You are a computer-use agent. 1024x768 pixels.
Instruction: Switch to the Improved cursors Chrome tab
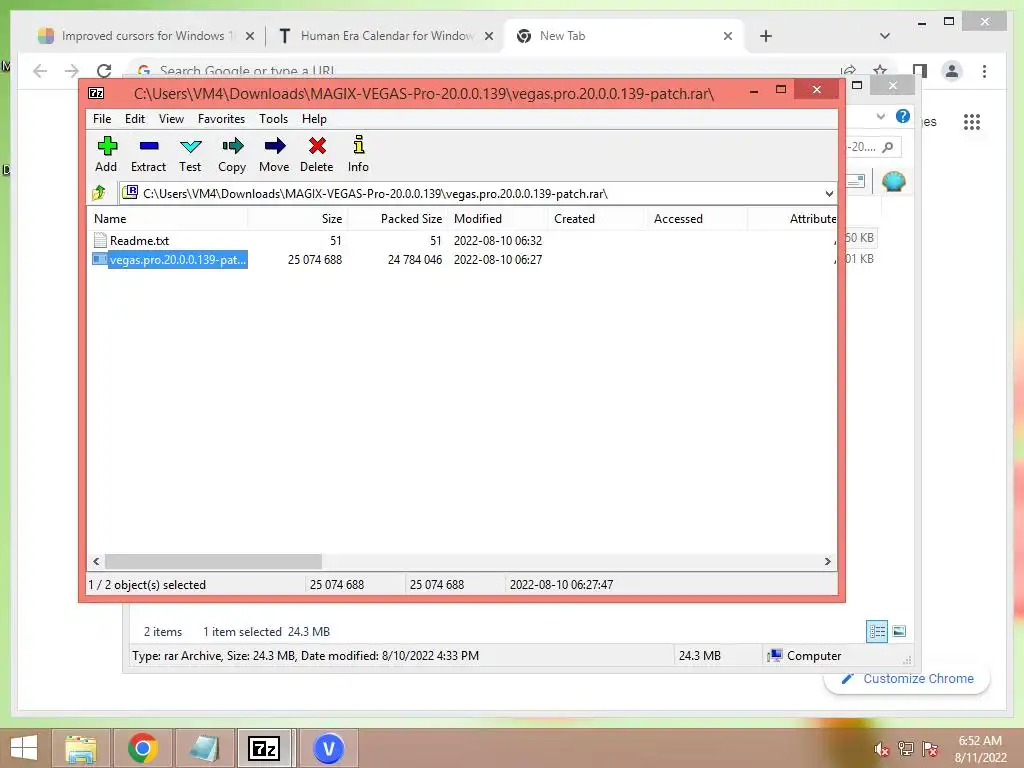point(146,36)
